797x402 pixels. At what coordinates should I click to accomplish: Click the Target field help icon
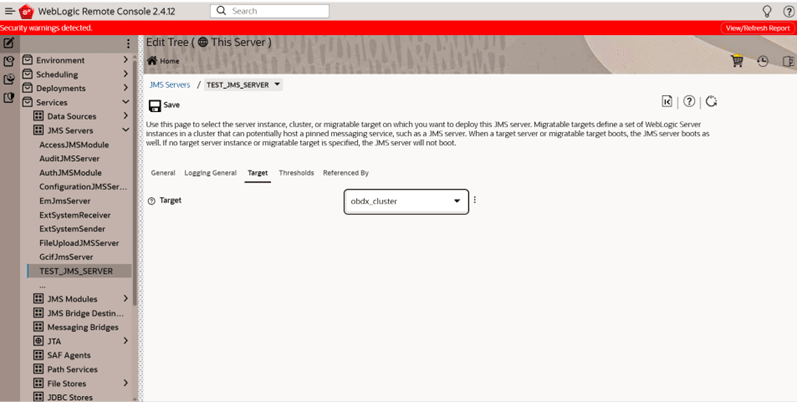(x=151, y=201)
